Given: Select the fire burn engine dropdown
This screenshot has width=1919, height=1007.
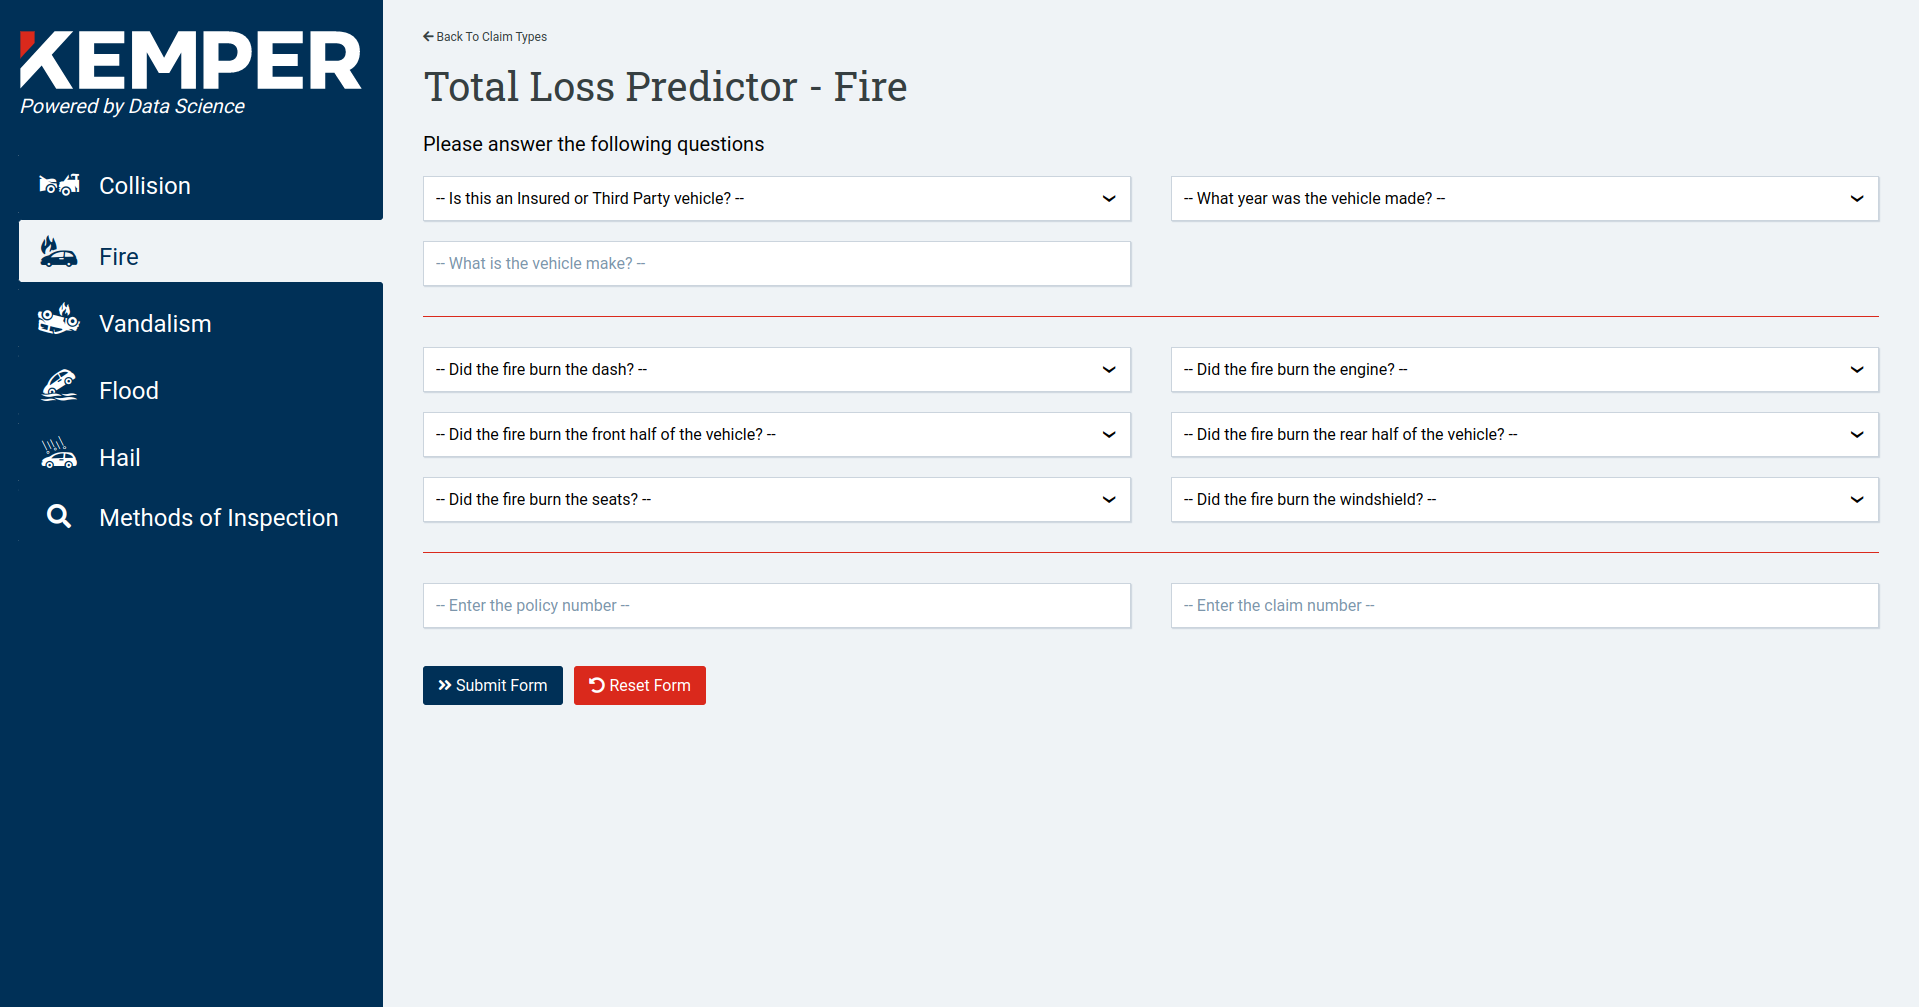Looking at the screenshot, I should (x=1524, y=370).
